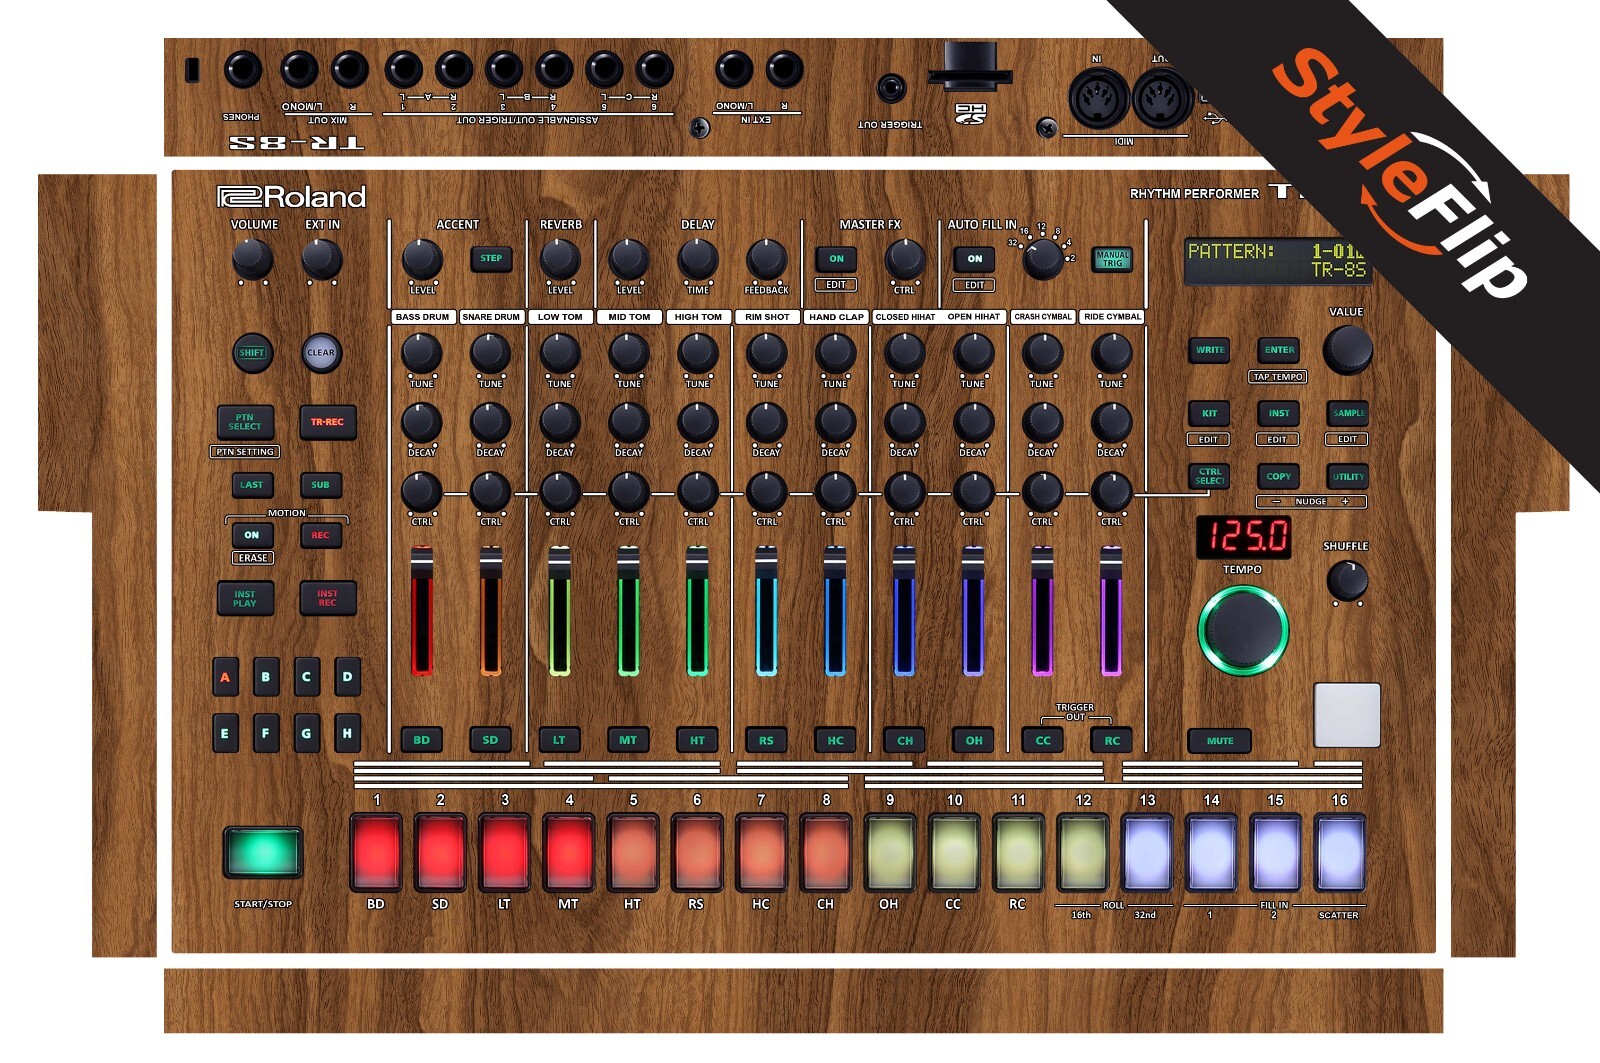1600x1063 pixels.
Task: Click the INST PLAY button
Action: pos(245,598)
